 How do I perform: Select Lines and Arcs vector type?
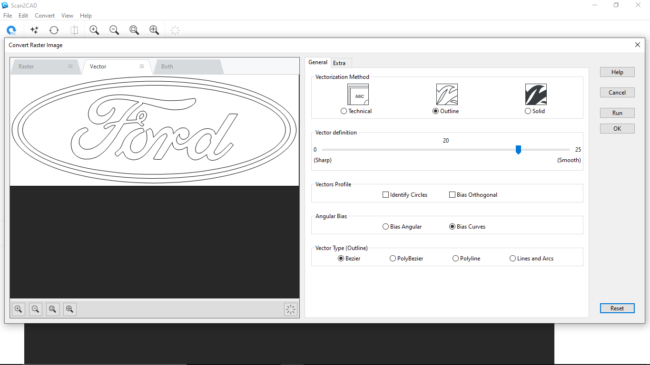tap(513, 258)
